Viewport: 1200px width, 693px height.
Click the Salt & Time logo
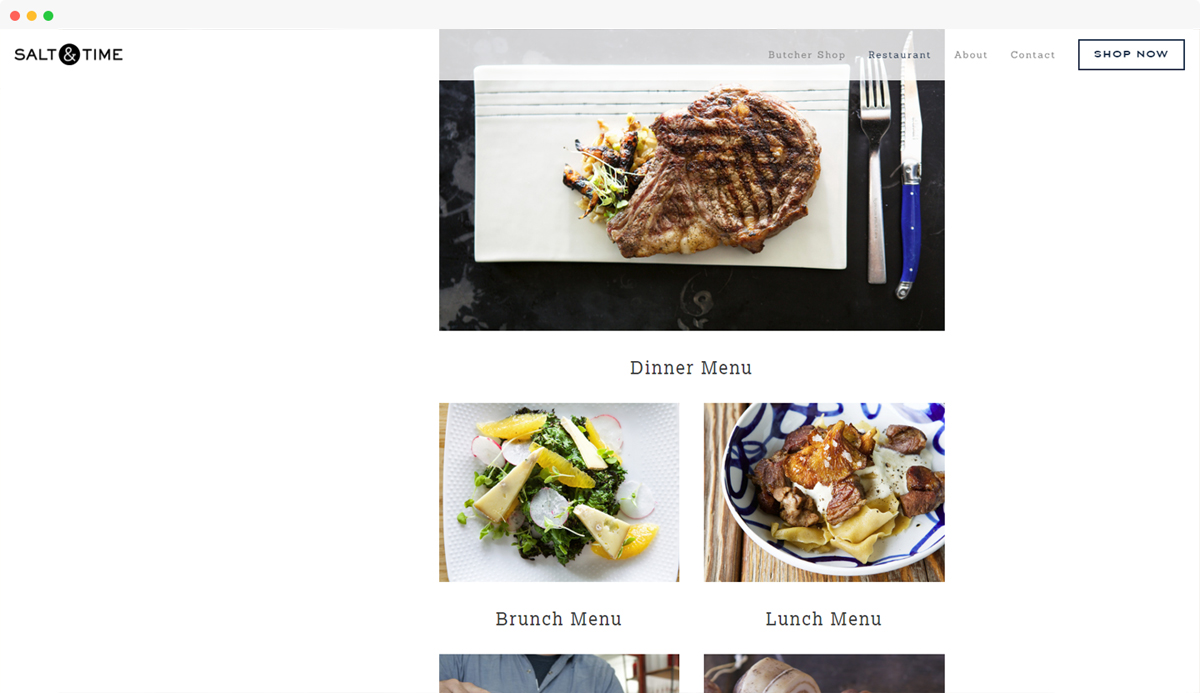click(68, 55)
